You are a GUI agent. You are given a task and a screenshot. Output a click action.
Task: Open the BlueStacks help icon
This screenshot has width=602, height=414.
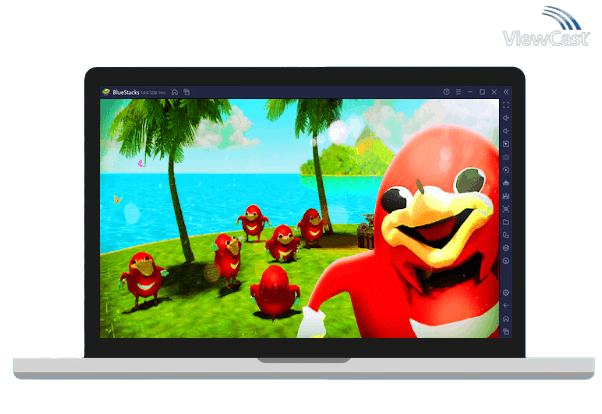446,92
